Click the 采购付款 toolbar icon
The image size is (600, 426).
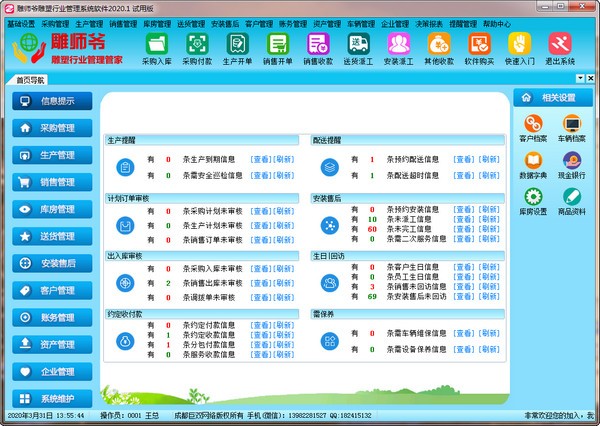coord(197,48)
